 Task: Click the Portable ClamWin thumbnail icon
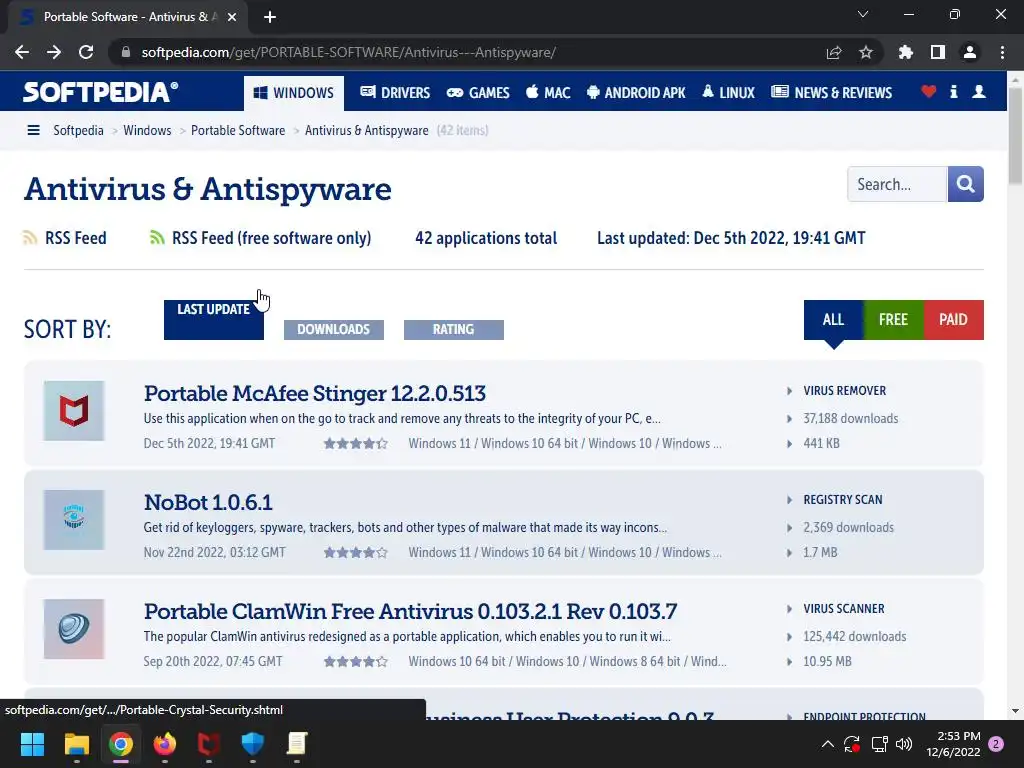(x=74, y=629)
